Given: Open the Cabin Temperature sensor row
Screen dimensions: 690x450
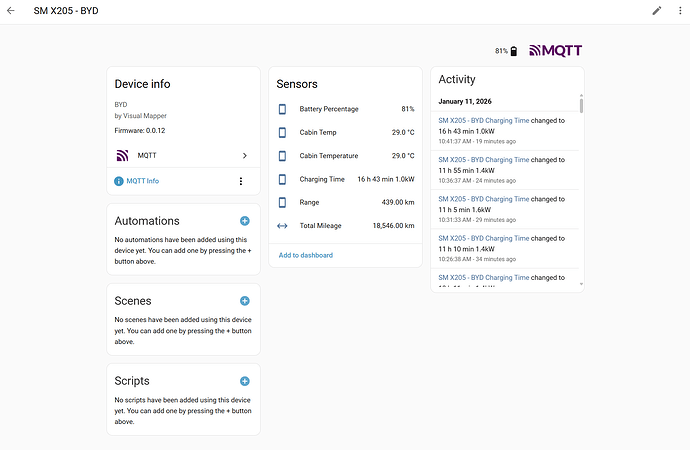Looking at the screenshot, I should (345, 156).
